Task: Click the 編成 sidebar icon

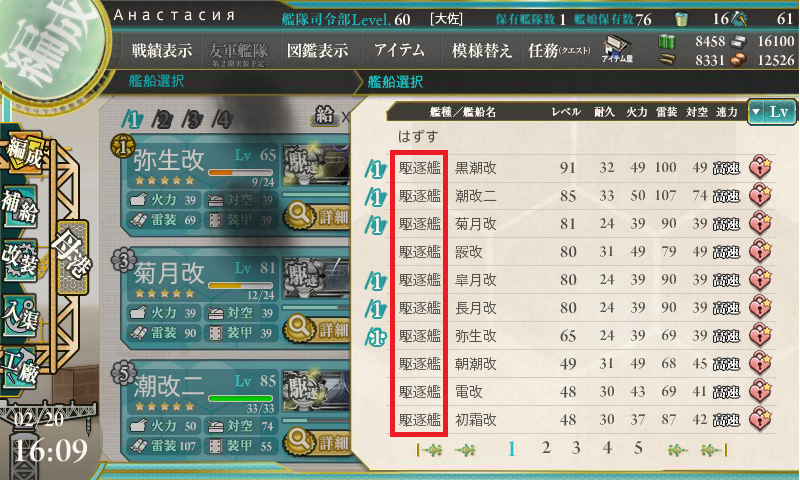Action: (23, 152)
